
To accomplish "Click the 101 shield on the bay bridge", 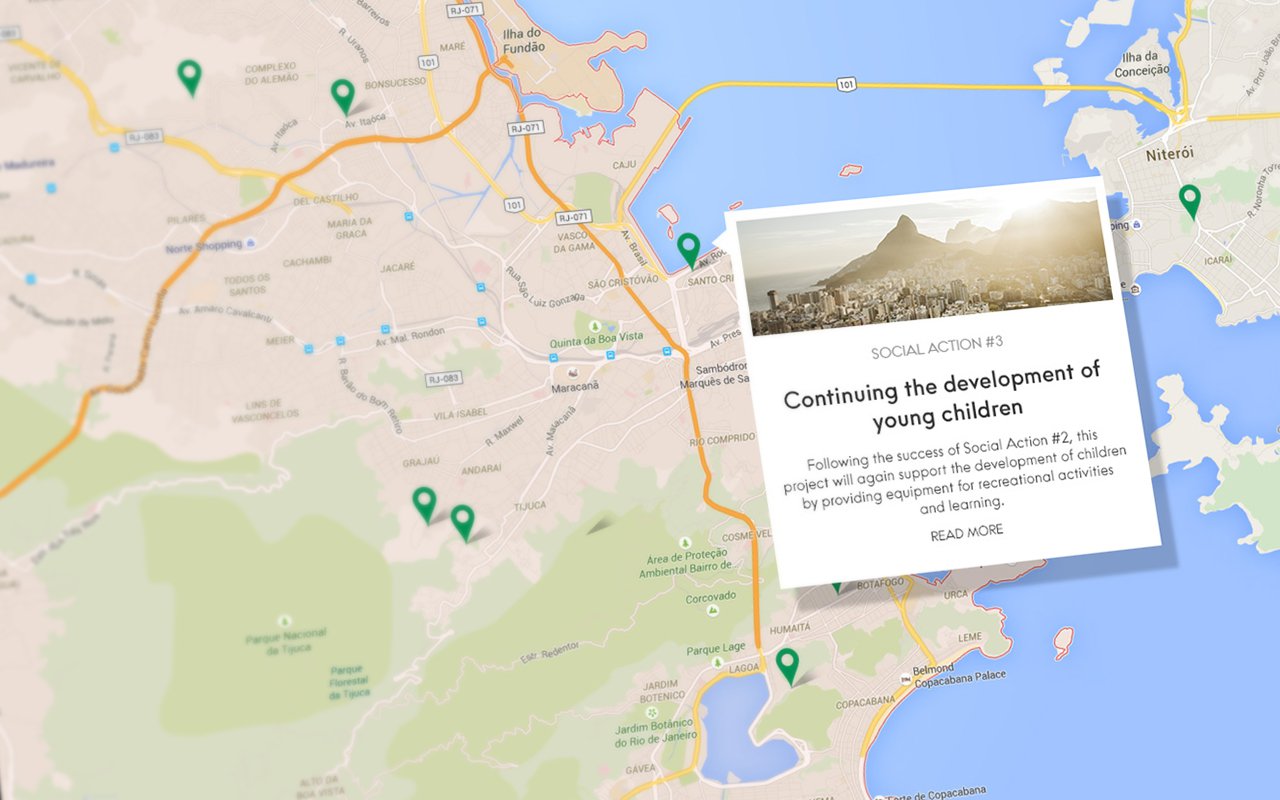I will 846,85.
